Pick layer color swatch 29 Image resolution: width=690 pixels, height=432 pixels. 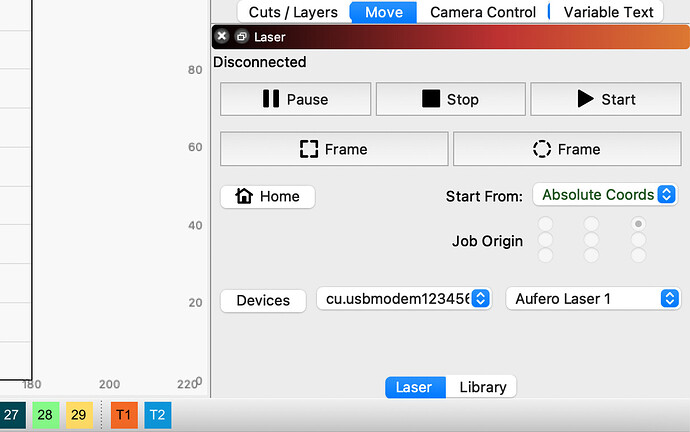point(79,415)
